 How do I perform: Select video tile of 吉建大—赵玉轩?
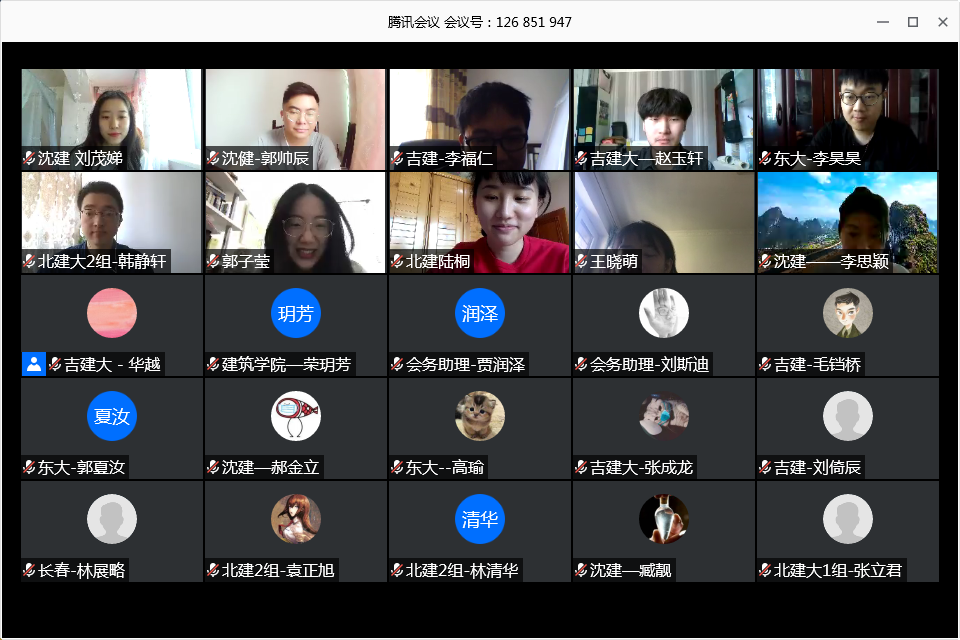pos(664,119)
